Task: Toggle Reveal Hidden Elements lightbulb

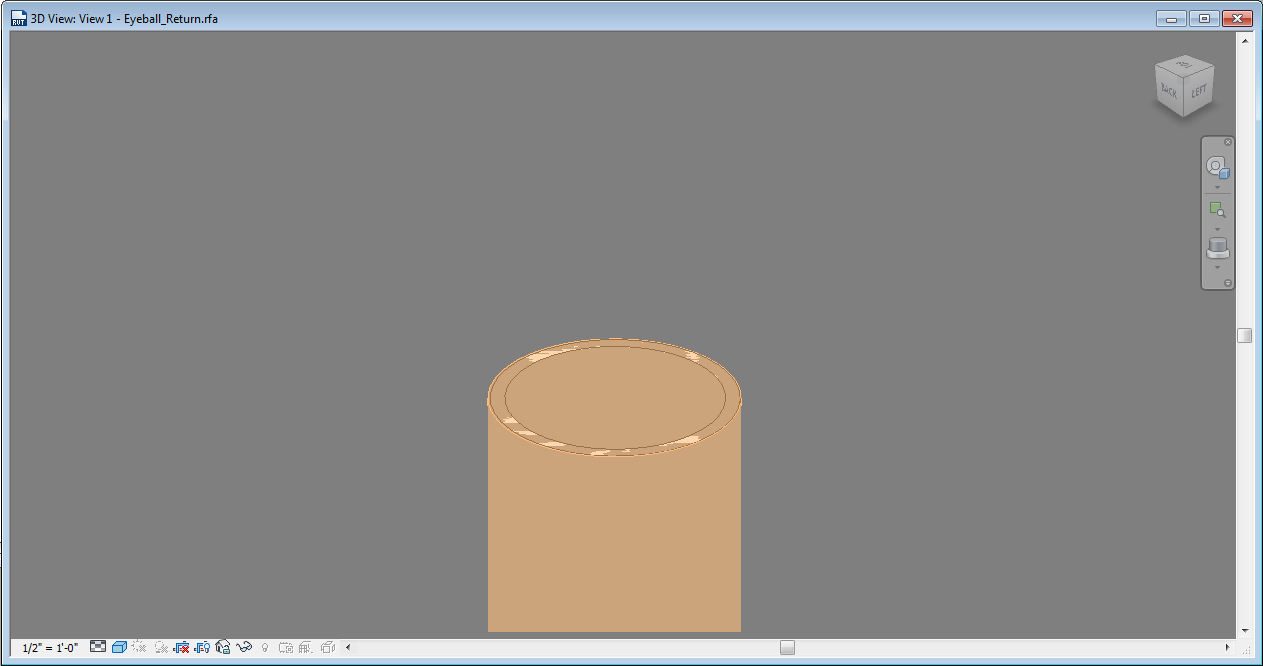Action: coord(265,648)
